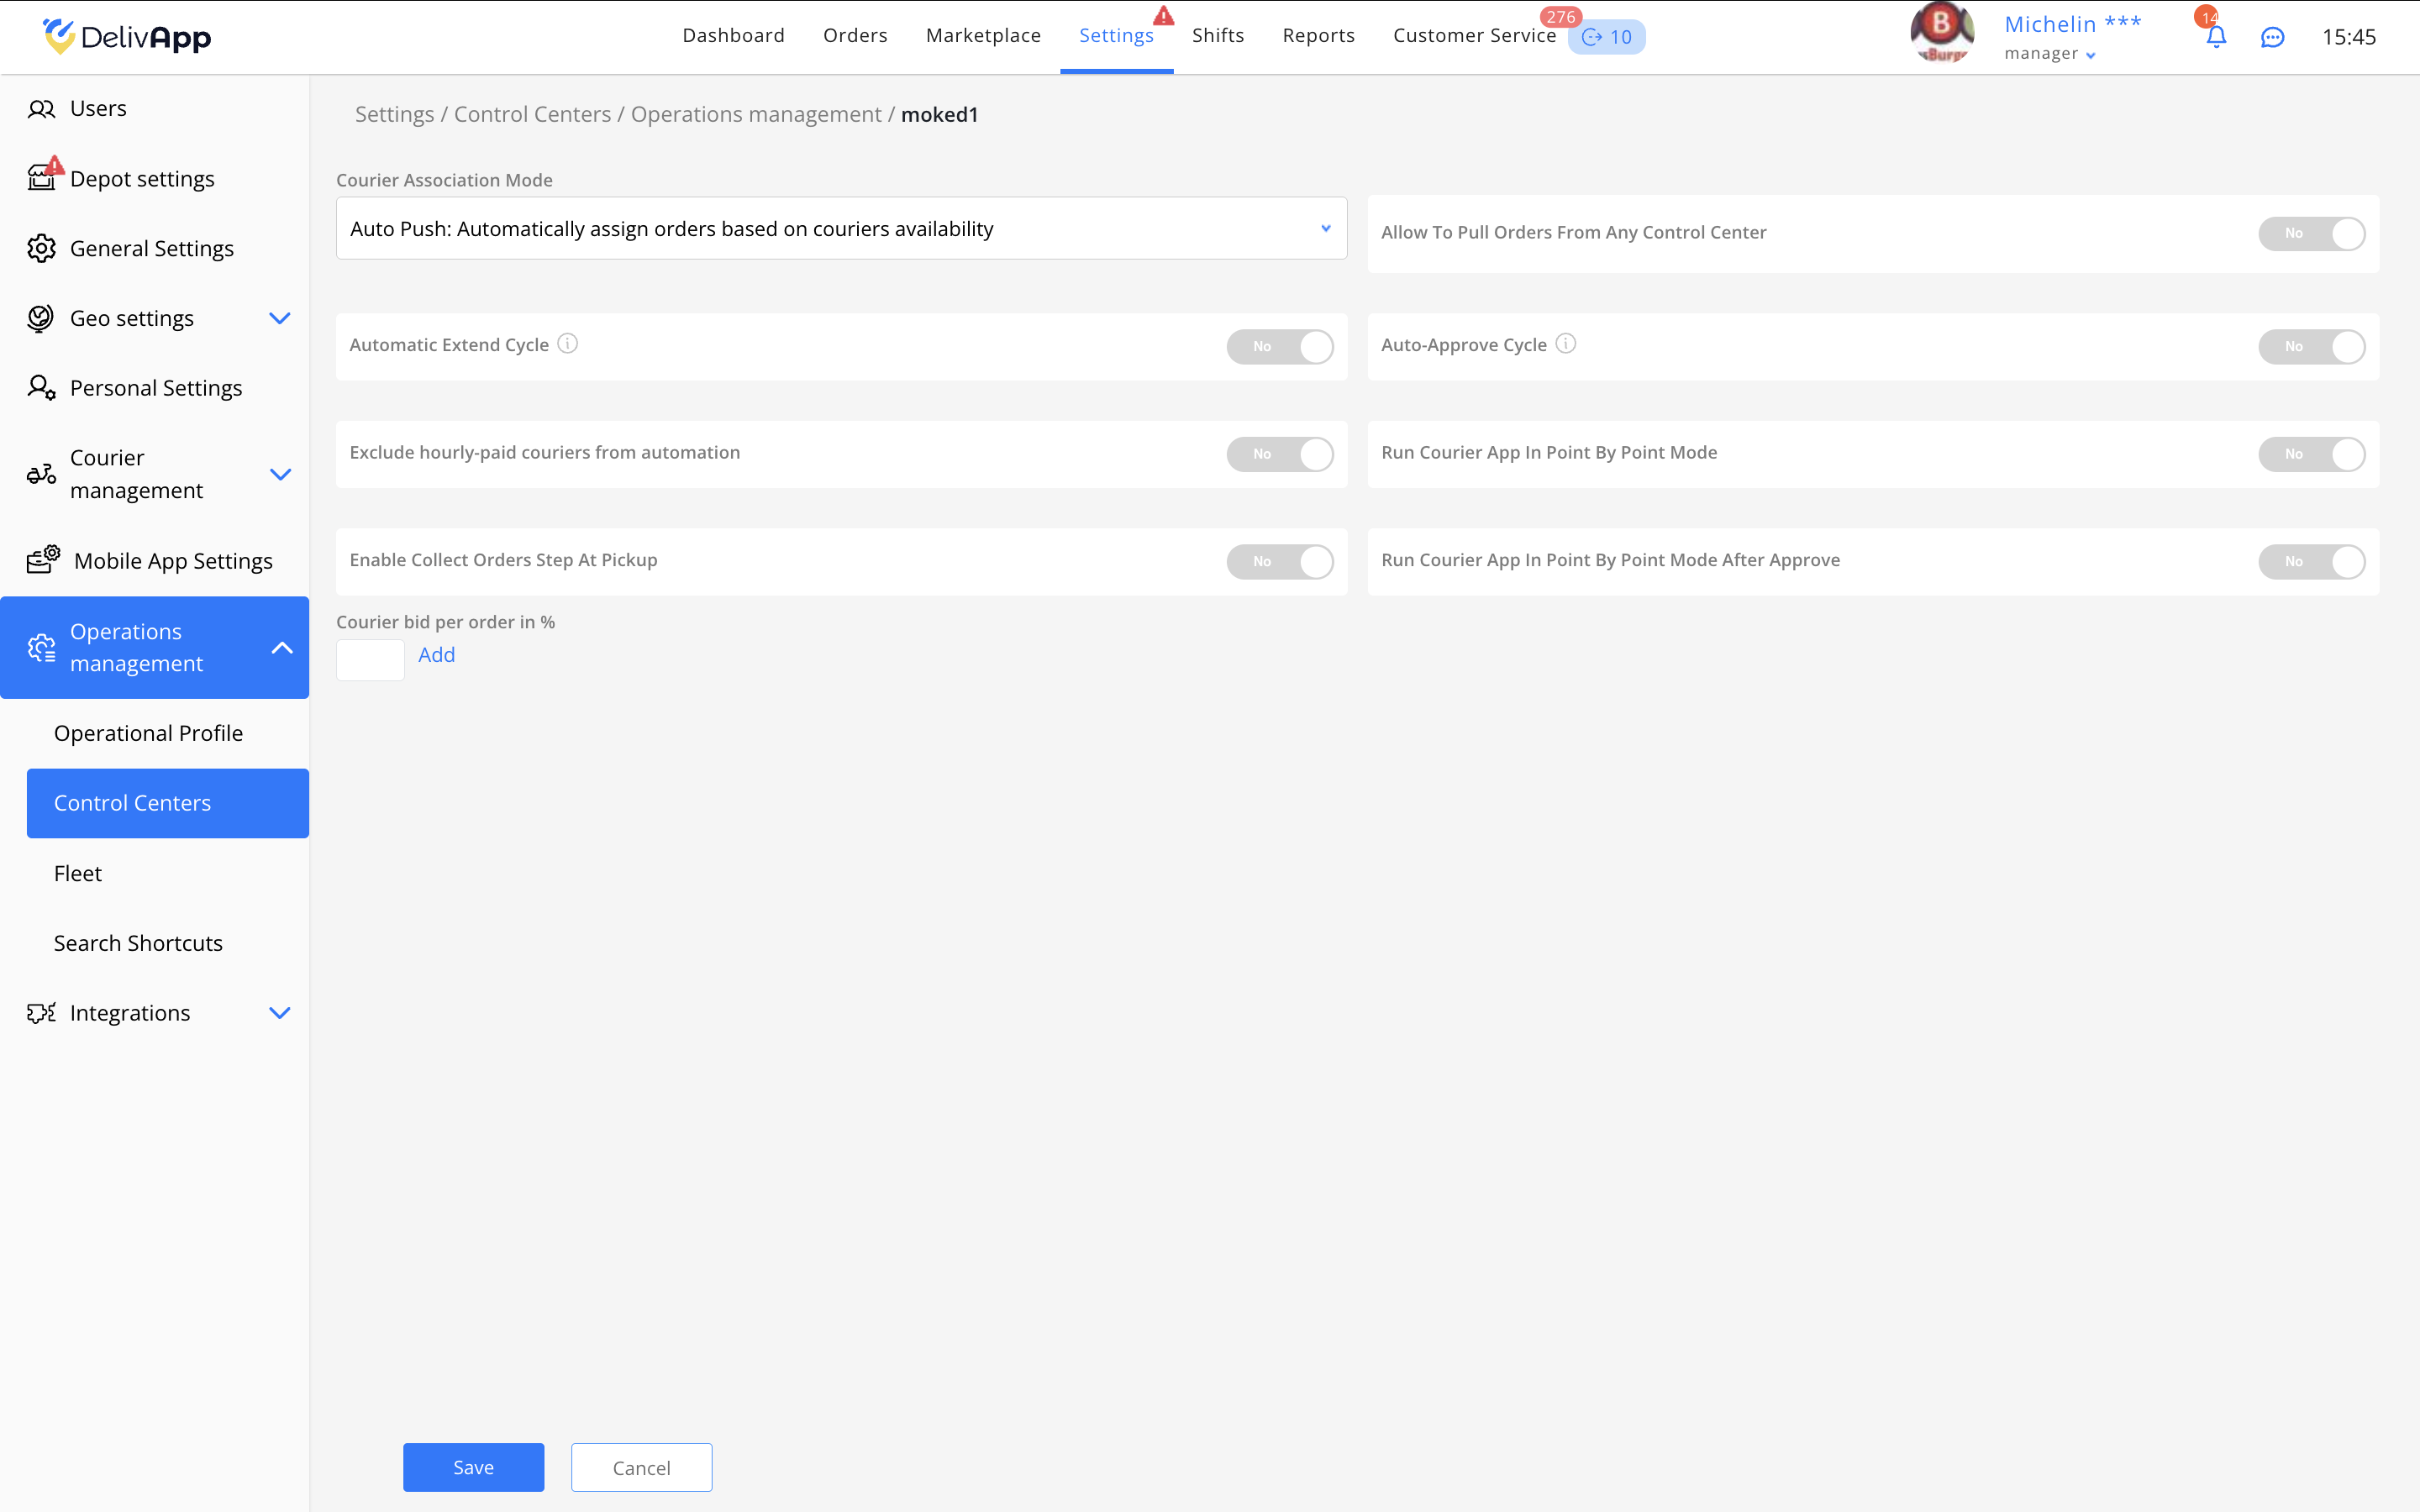This screenshot has width=2420, height=1512.
Task: Click the blue pending counter badge showing 10
Action: tap(1606, 38)
